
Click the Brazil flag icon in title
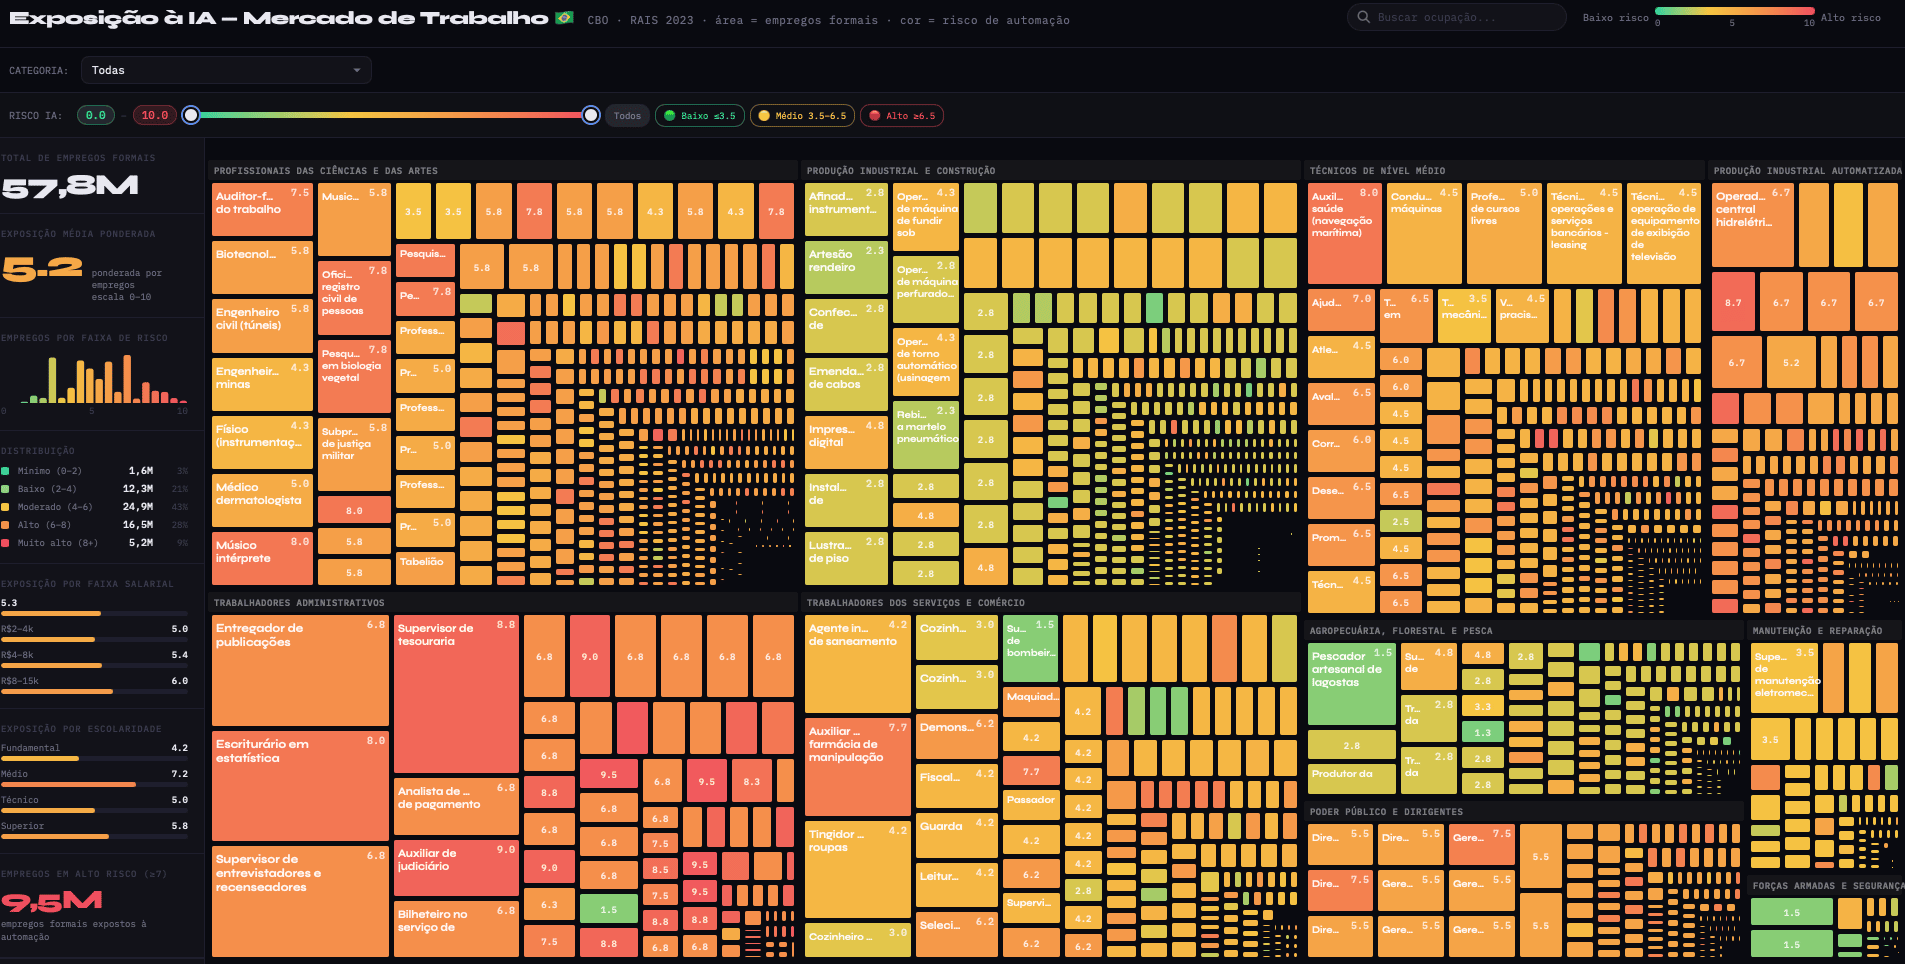tap(564, 18)
